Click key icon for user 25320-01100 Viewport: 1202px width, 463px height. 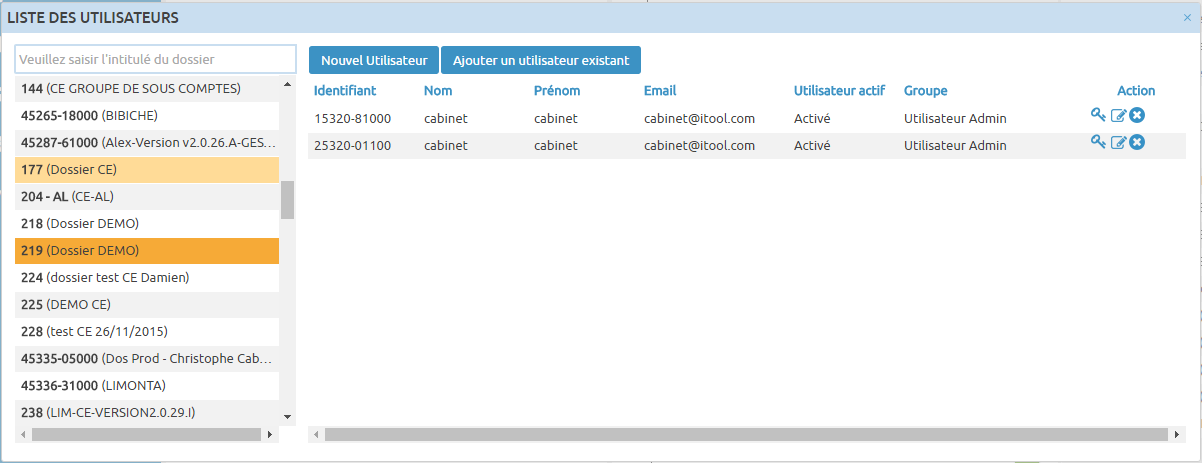coord(1098,142)
